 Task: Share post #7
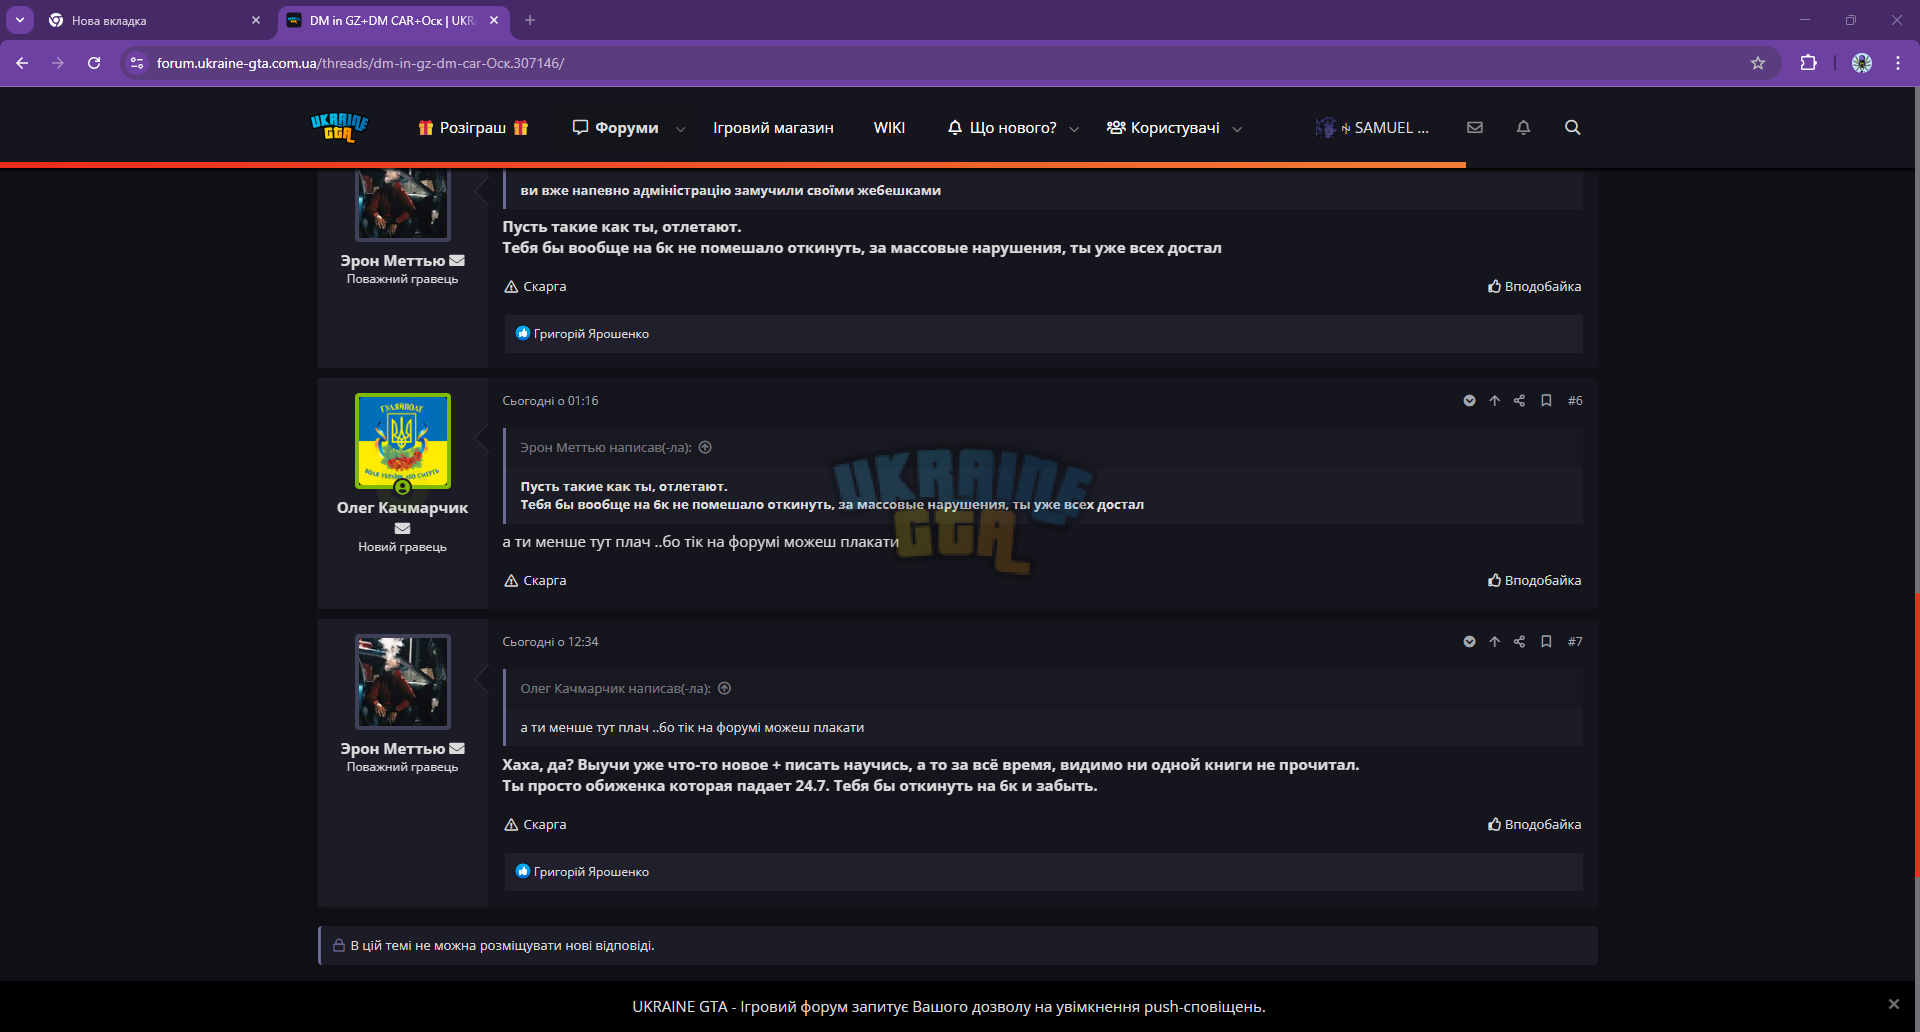pyautogui.click(x=1519, y=642)
